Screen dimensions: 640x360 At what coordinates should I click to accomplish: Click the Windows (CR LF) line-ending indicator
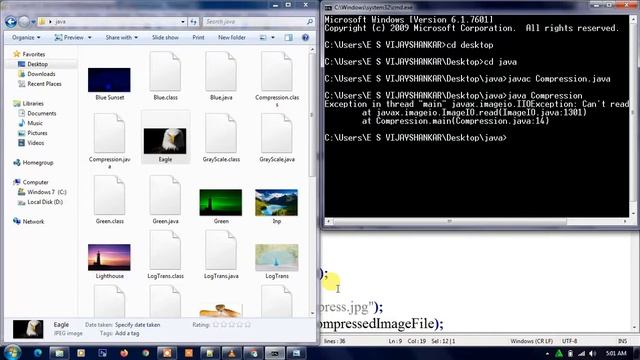tap(531, 341)
